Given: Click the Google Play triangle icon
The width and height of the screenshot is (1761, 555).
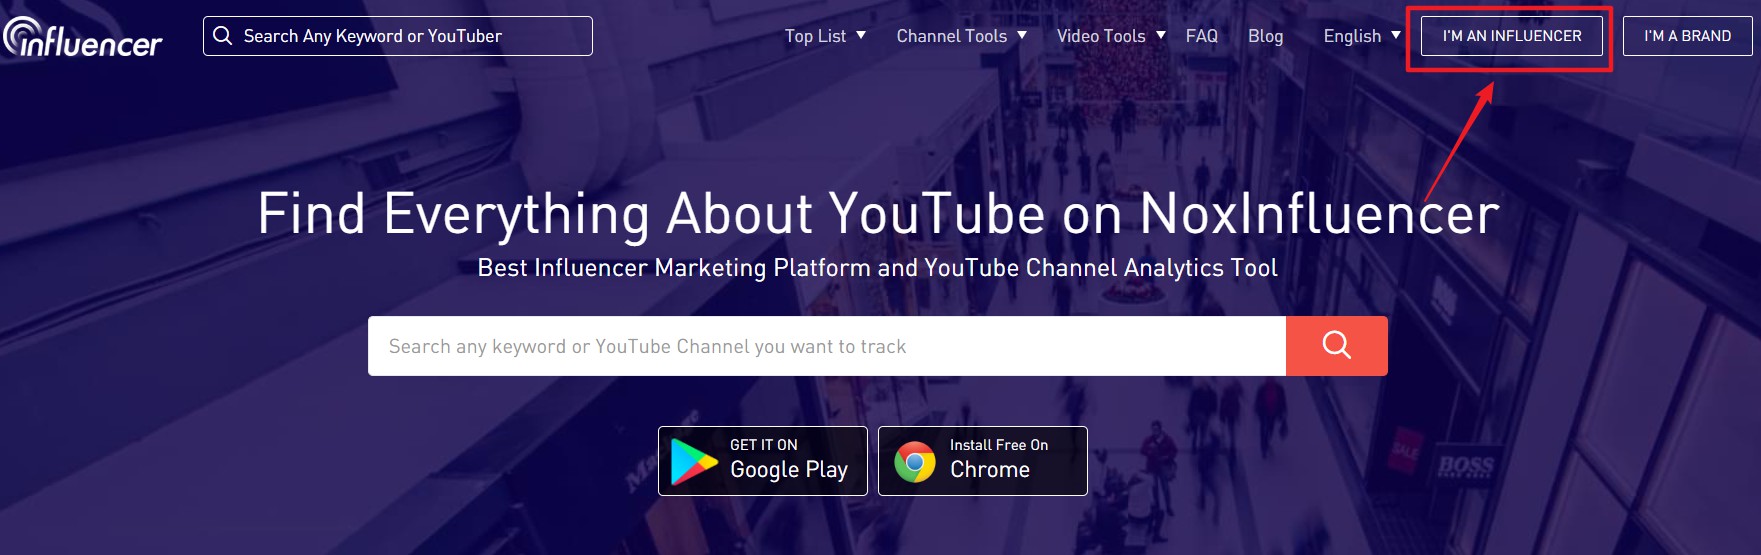Looking at the screenshot, I should click(x=693, y=462).
